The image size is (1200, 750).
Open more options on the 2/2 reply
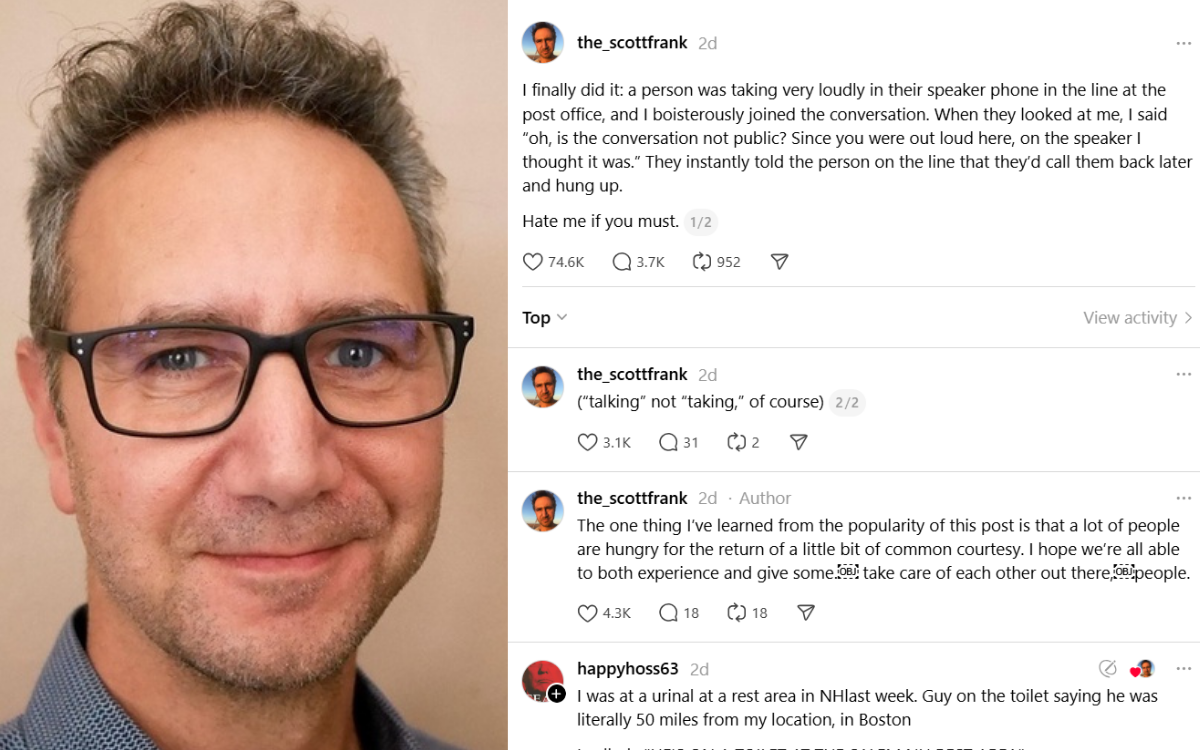(1184, 374)
